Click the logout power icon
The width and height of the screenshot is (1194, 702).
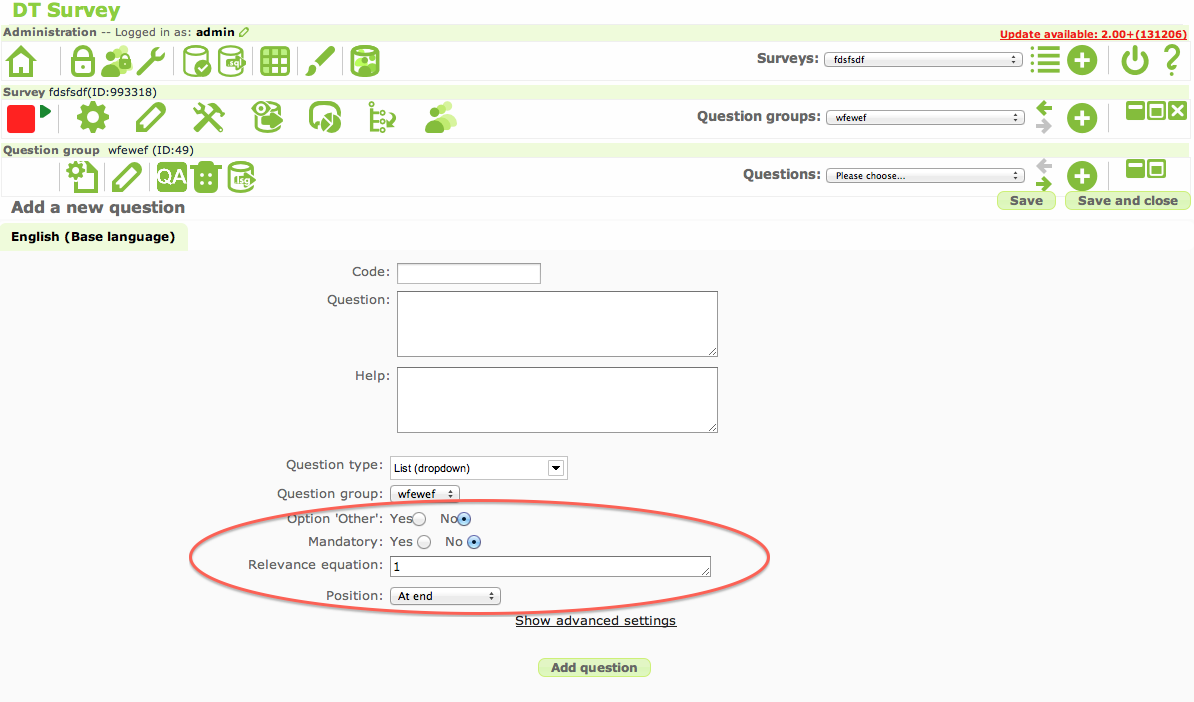[1135, 60]
